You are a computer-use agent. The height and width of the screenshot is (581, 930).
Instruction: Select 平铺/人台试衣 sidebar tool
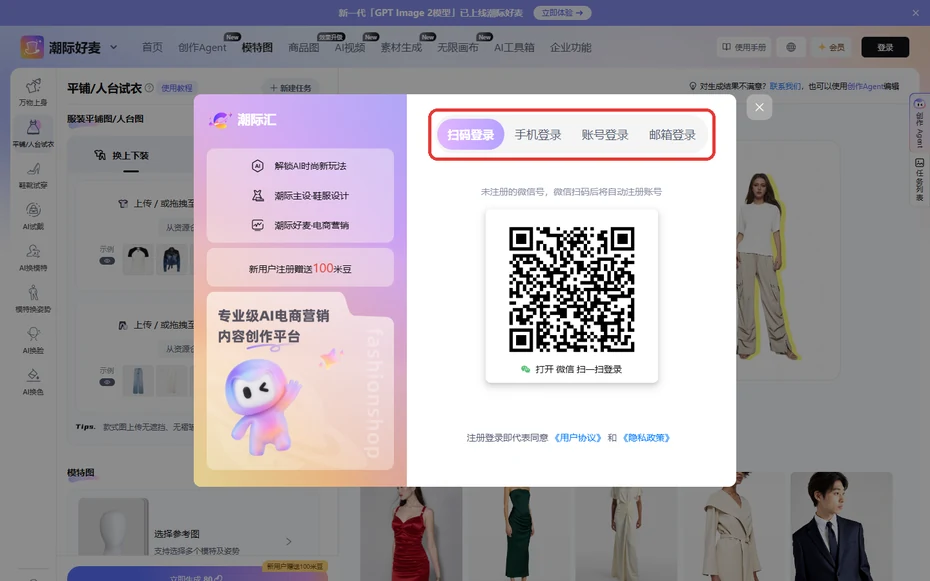click(33, 133)
